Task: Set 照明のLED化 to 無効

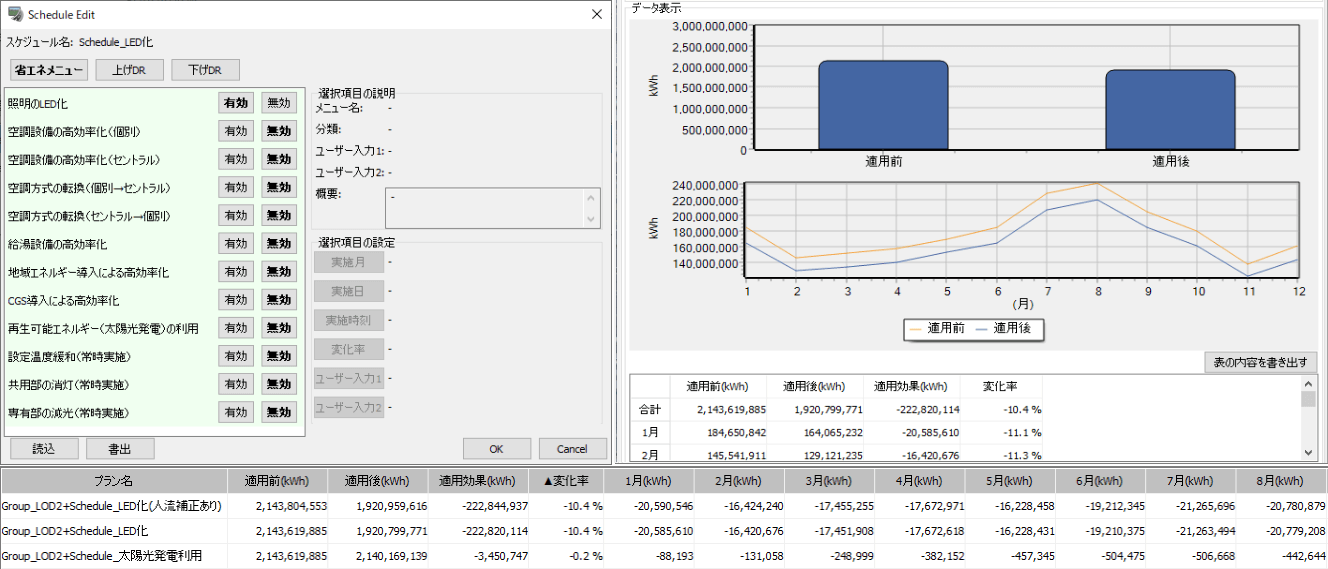Action: click(x=278, y=103)
